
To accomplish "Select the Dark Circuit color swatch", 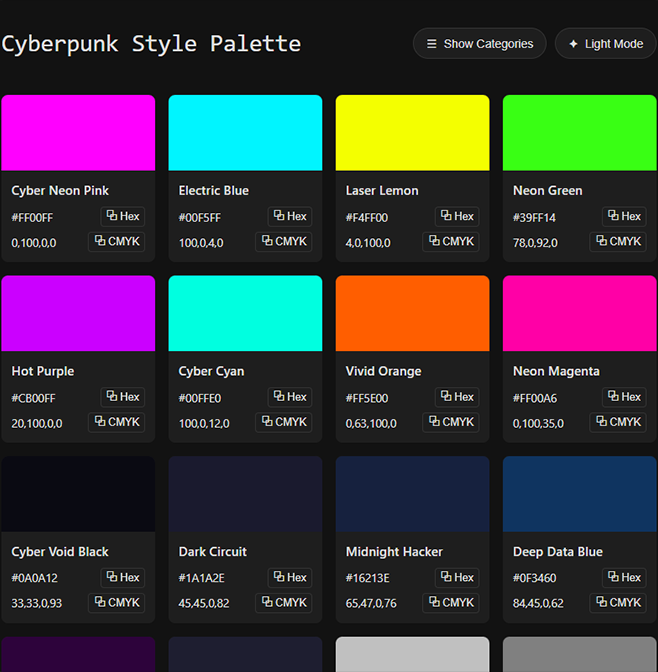I will pyautogui.click(x=245, y=494).
